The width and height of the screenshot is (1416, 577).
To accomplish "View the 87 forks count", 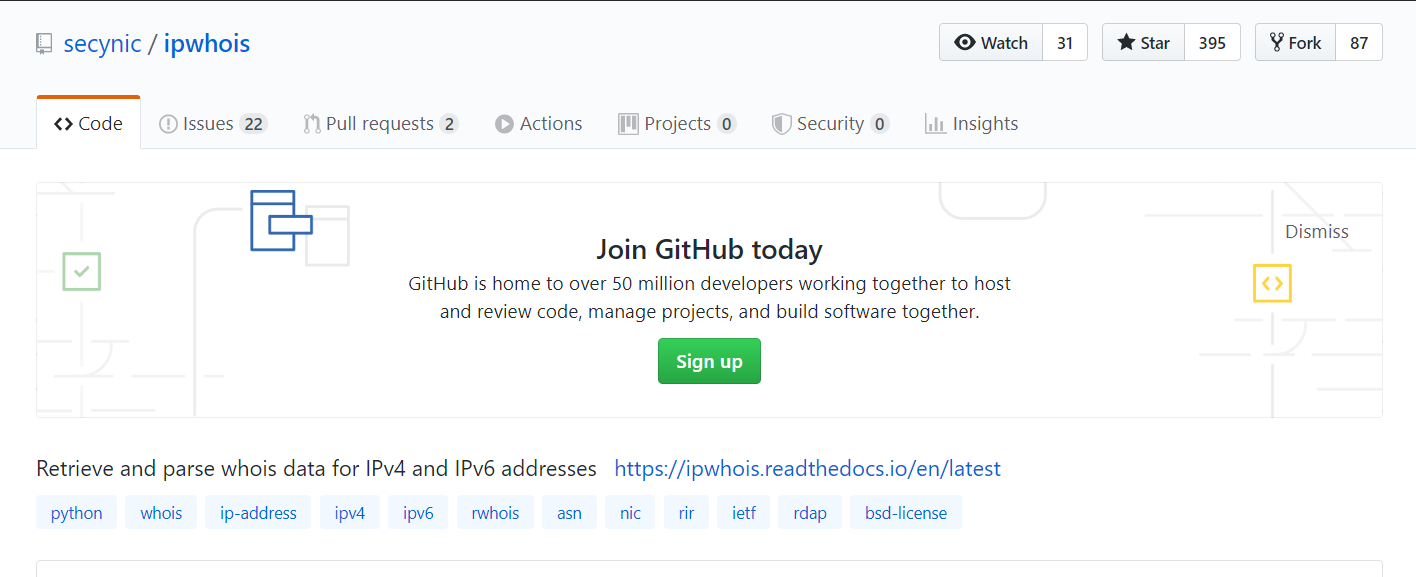I will click(x=1359, y=43).
